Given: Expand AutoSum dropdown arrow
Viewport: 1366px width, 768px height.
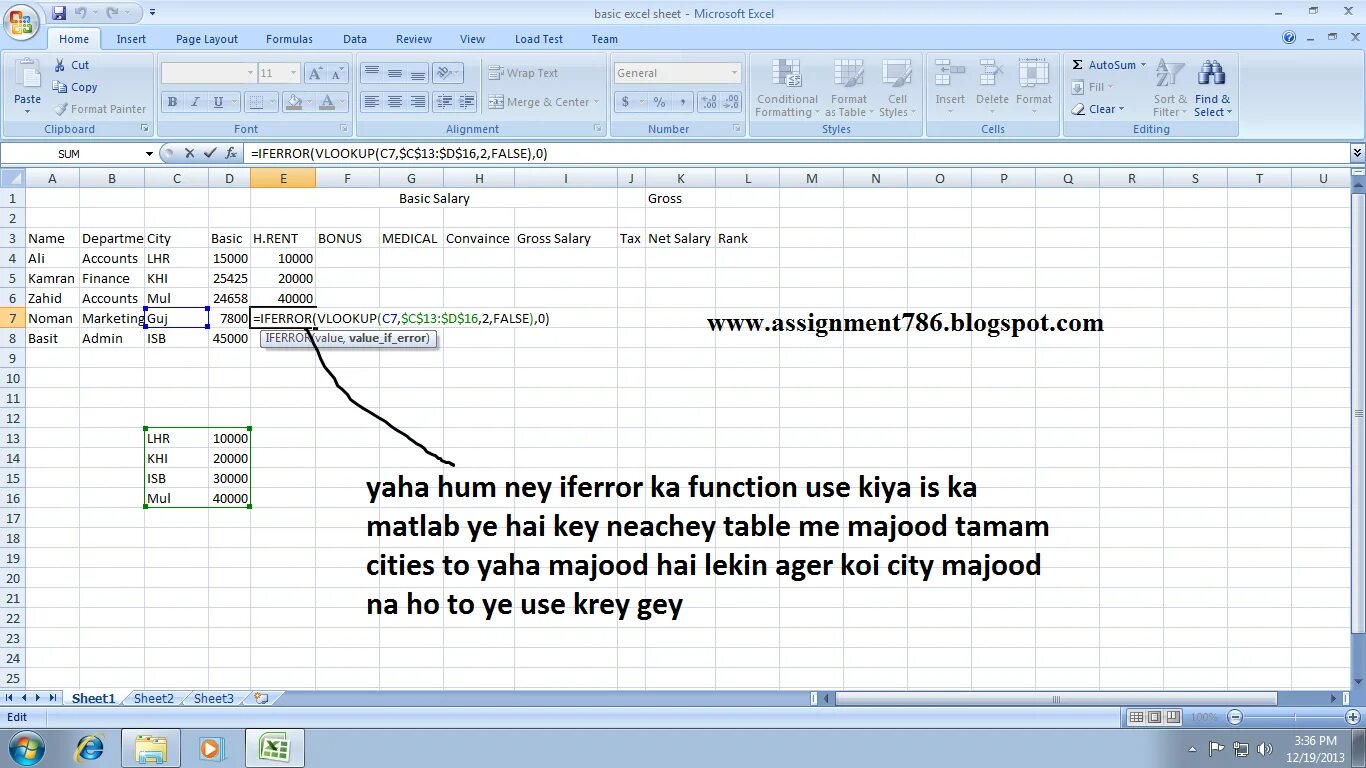Looking at the screenshot, I should pyautogui.click(x=1143, y=65).
